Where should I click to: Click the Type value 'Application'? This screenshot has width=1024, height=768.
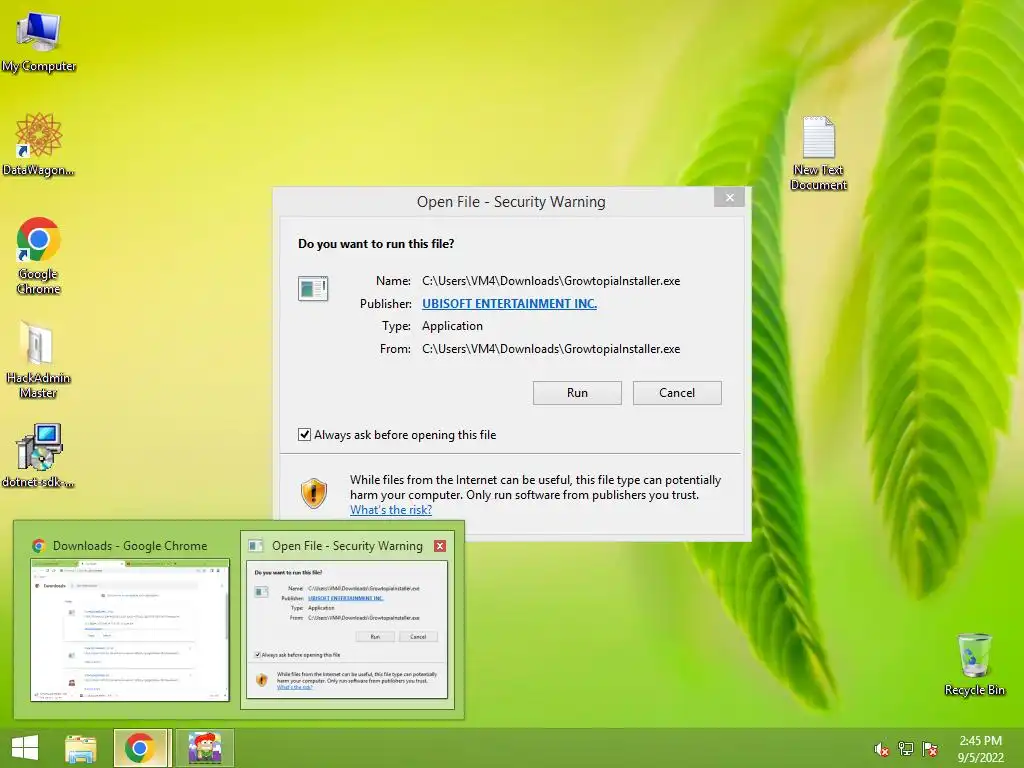point(453,326)
